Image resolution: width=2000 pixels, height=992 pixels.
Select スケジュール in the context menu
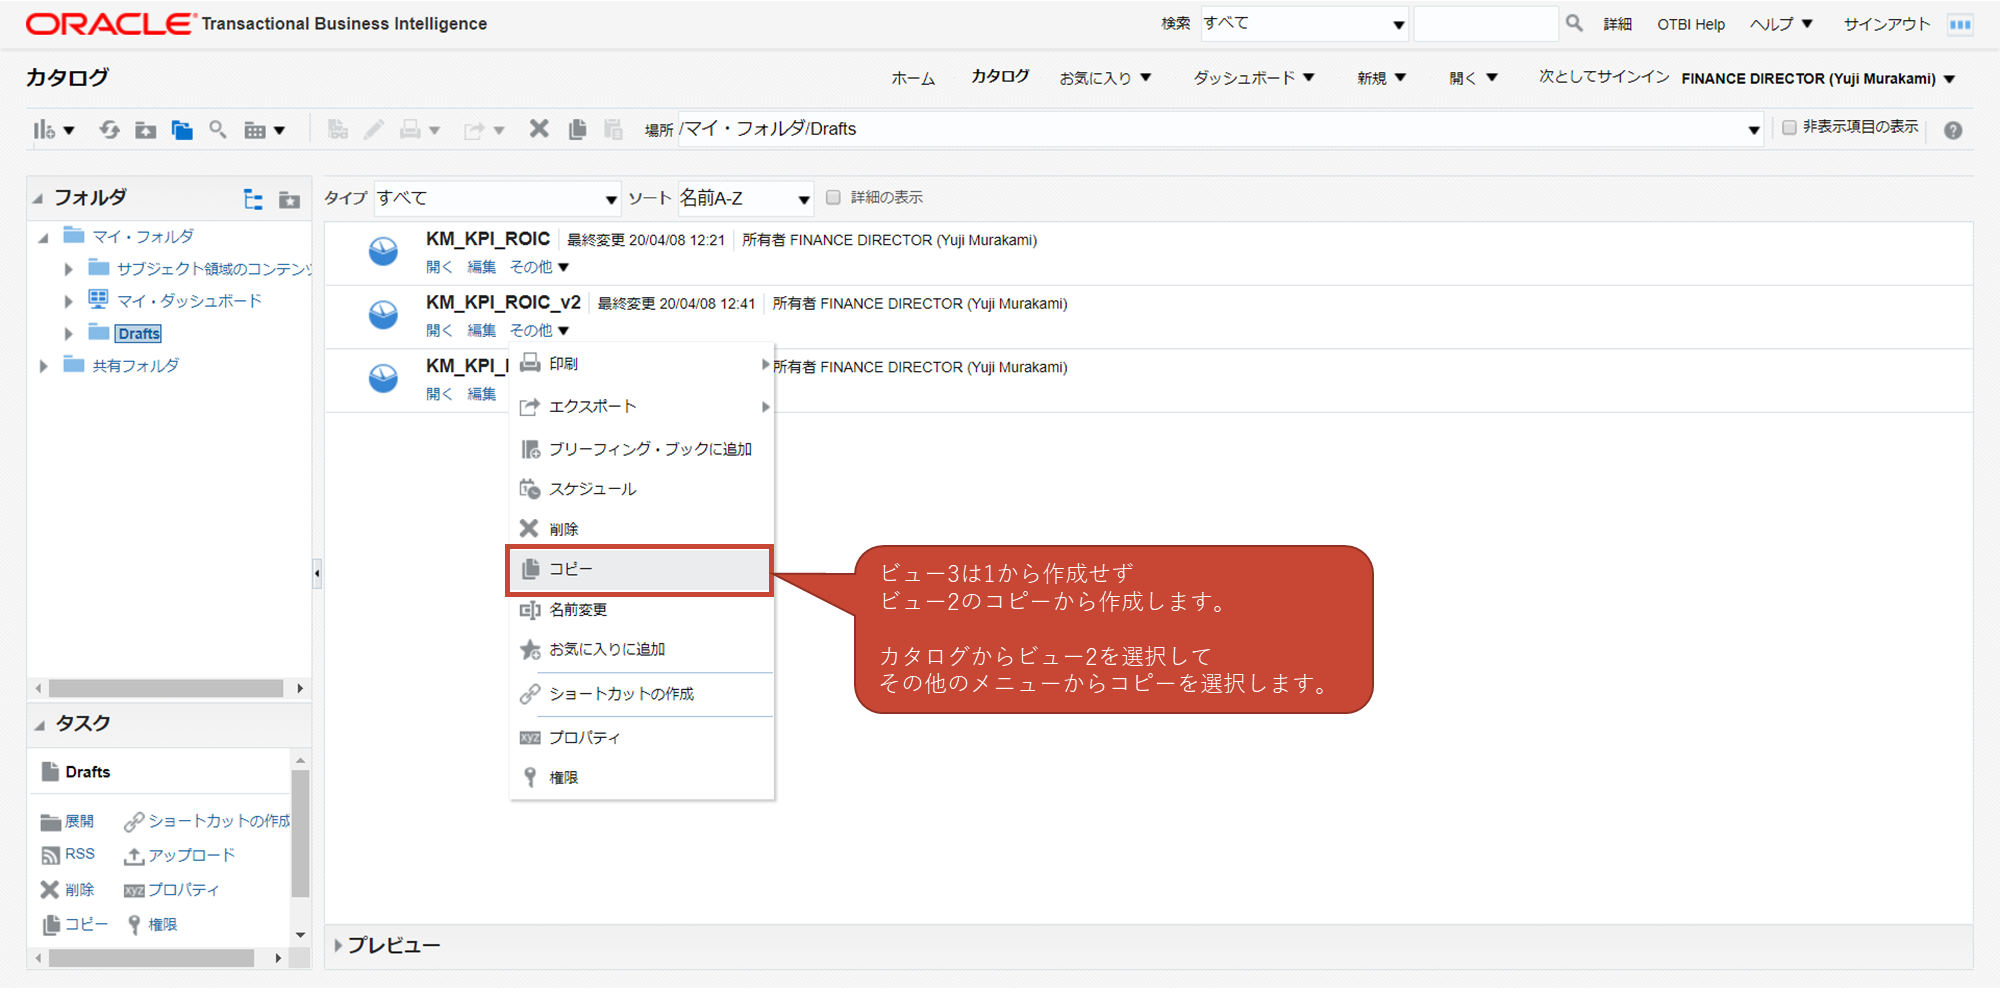[x=640, y=489]
